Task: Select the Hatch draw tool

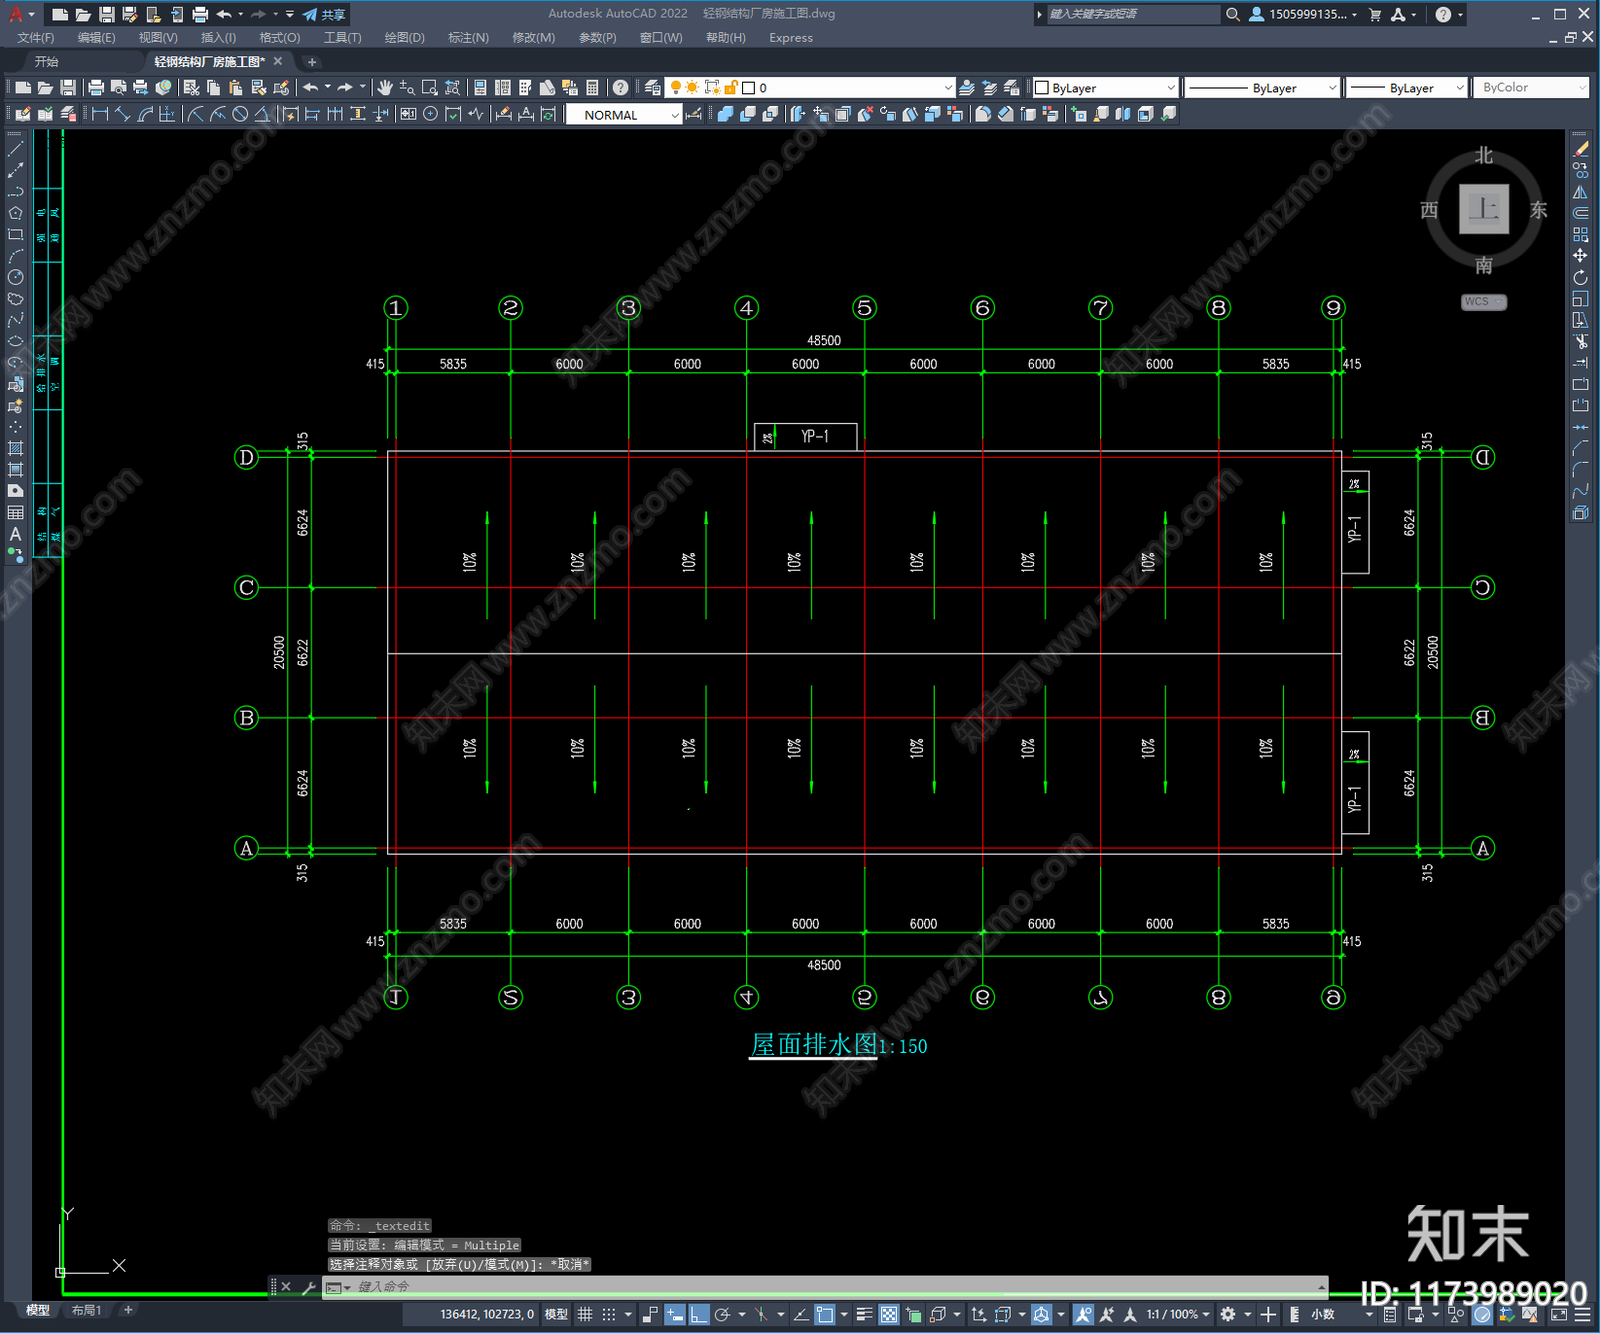Action: 15,448
